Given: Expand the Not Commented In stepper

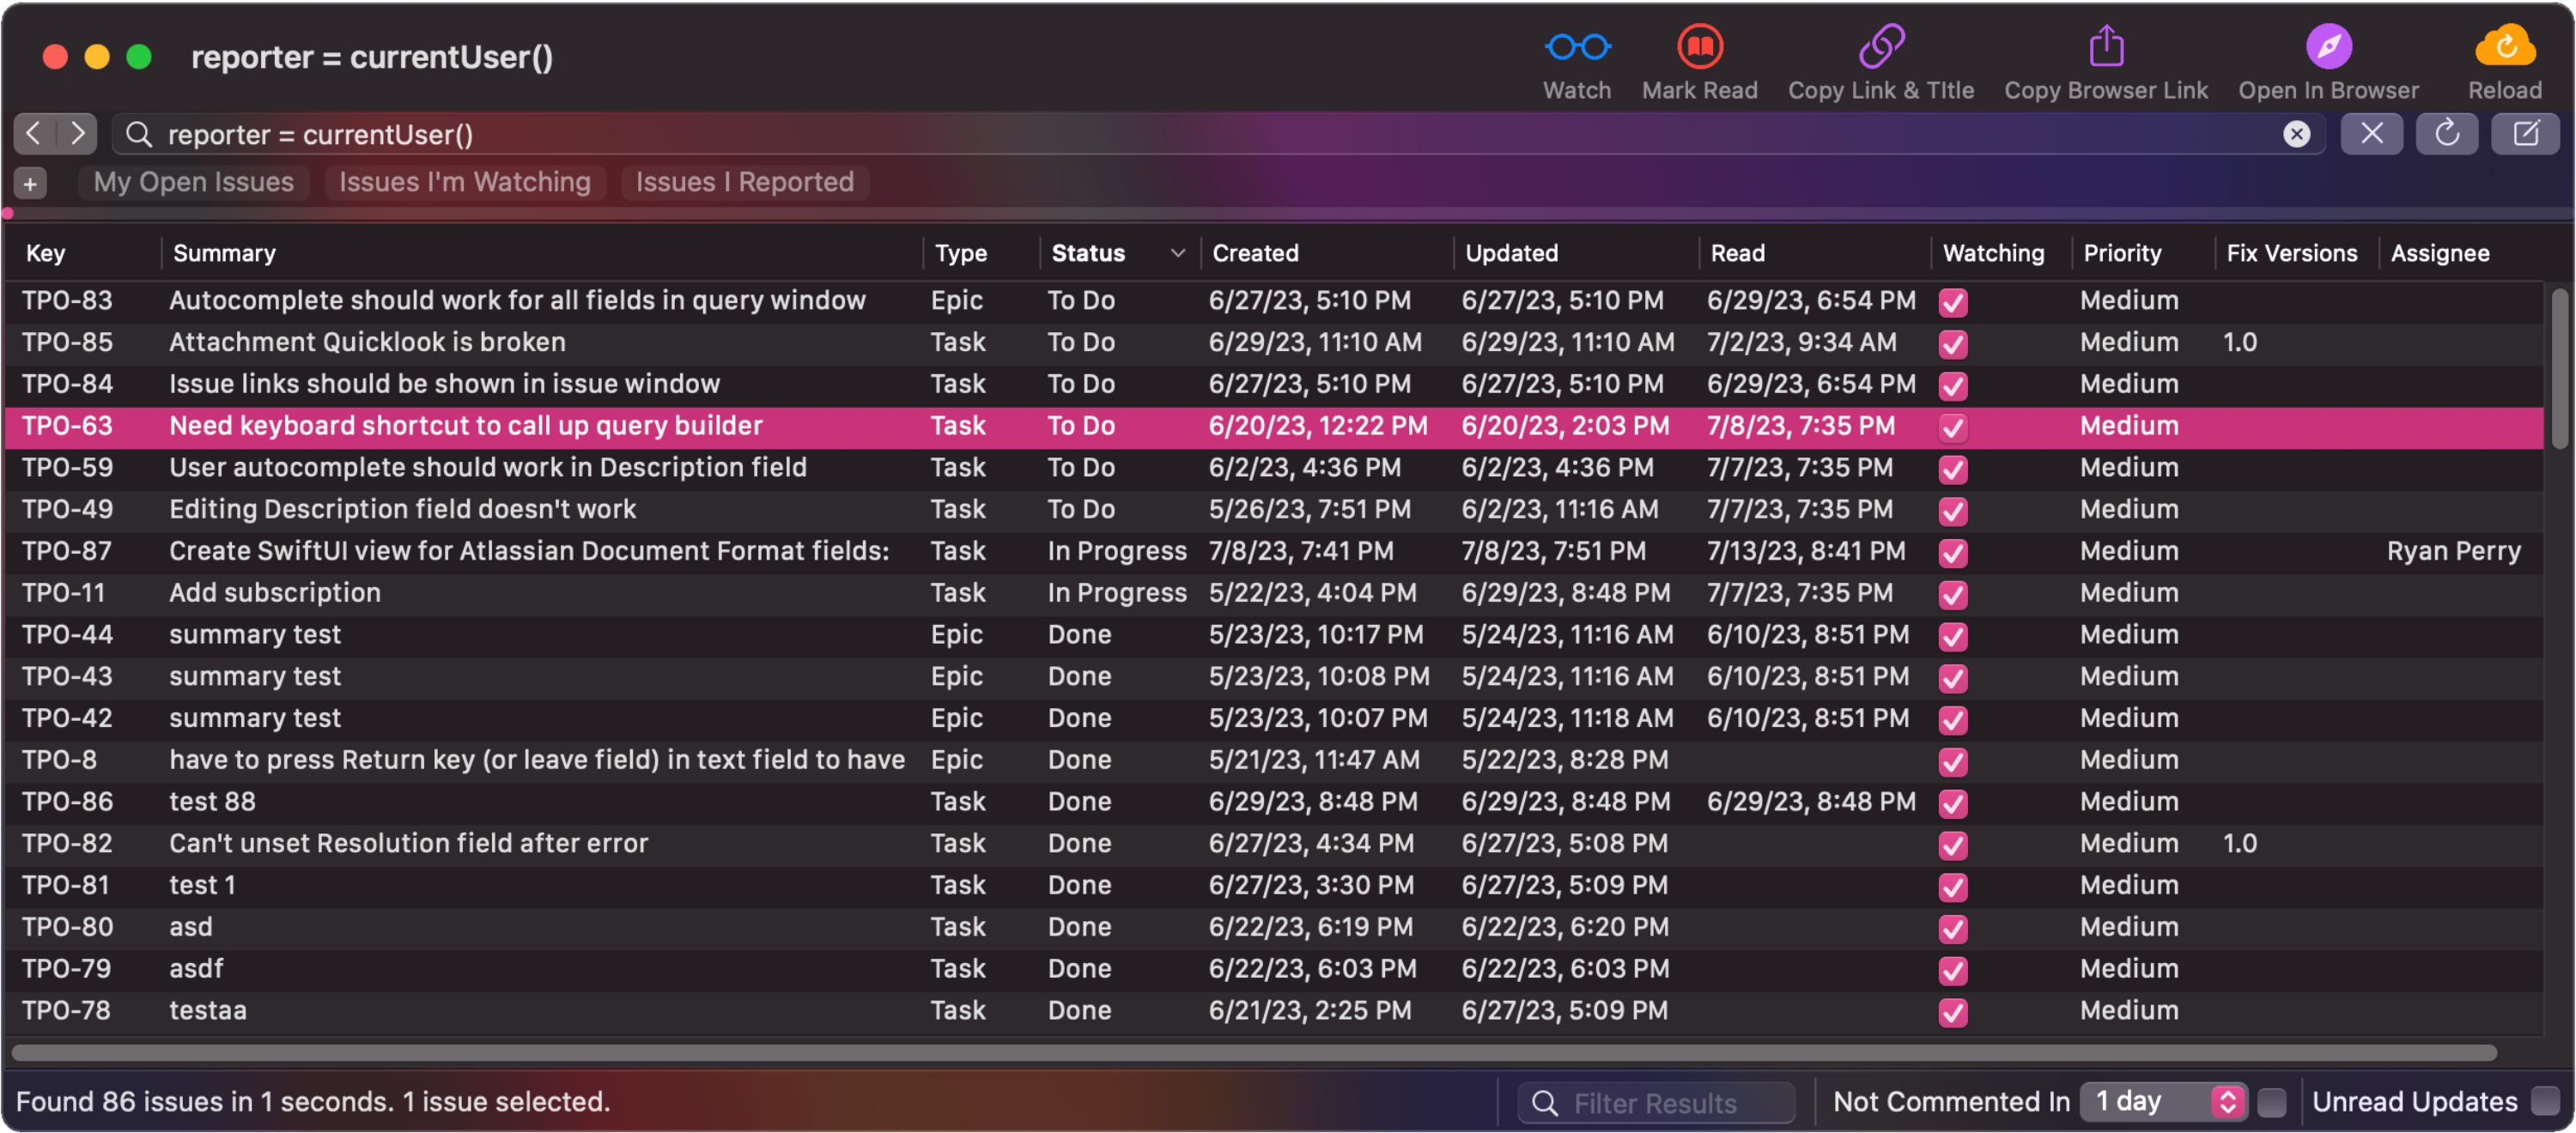Looking at the screenshot, I should pos(2229,1100).
